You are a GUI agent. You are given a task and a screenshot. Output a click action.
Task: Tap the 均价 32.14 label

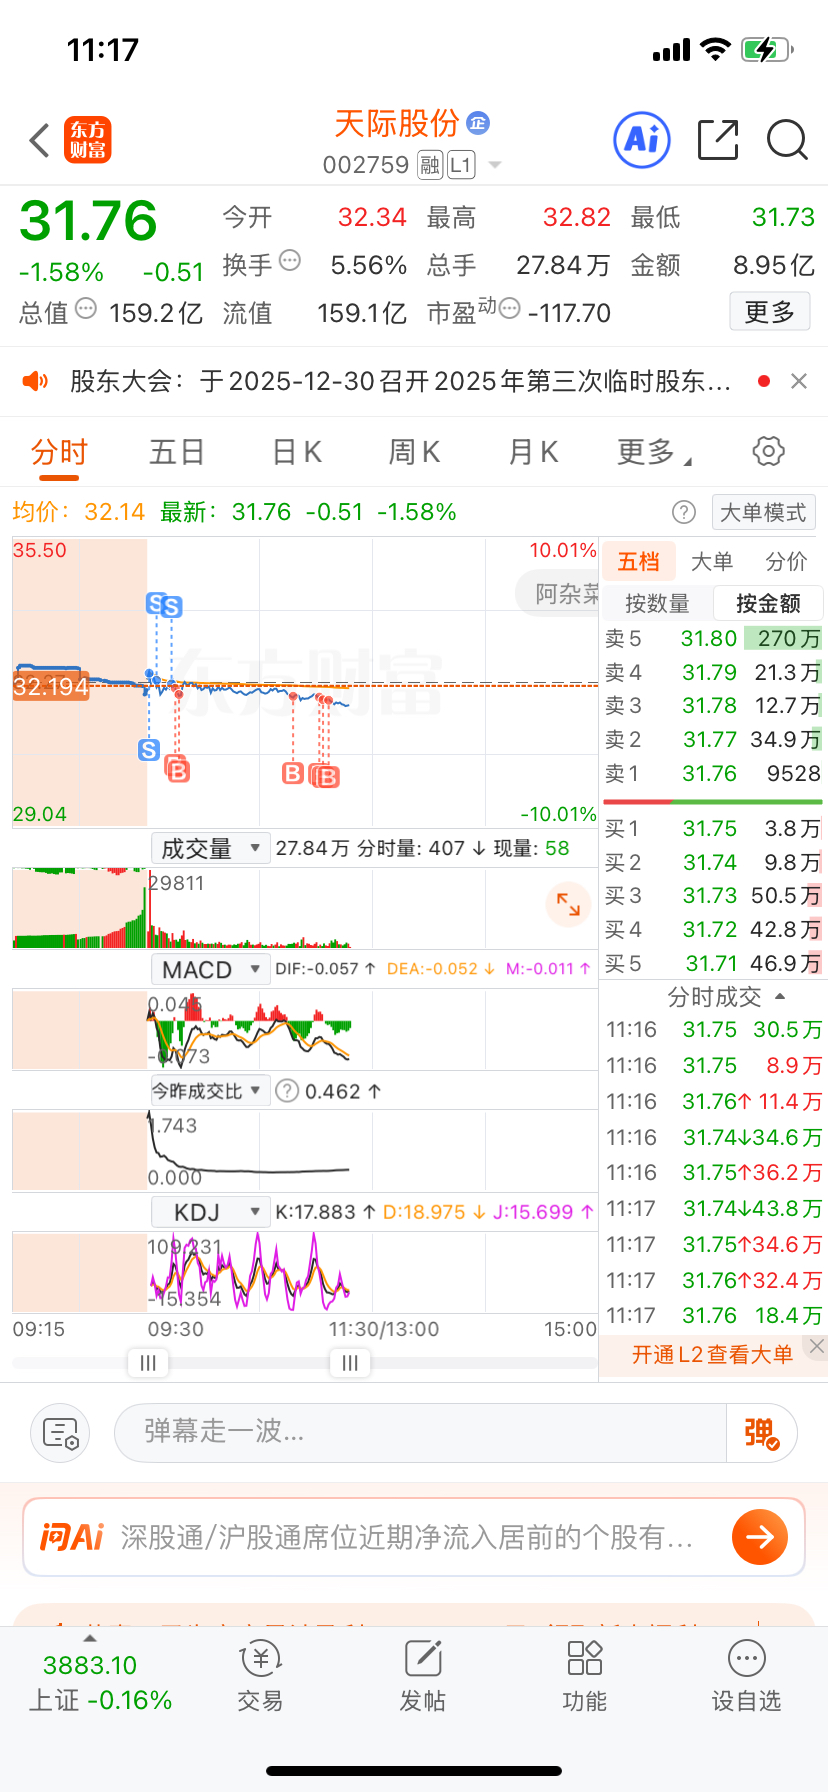pos(79,512)
